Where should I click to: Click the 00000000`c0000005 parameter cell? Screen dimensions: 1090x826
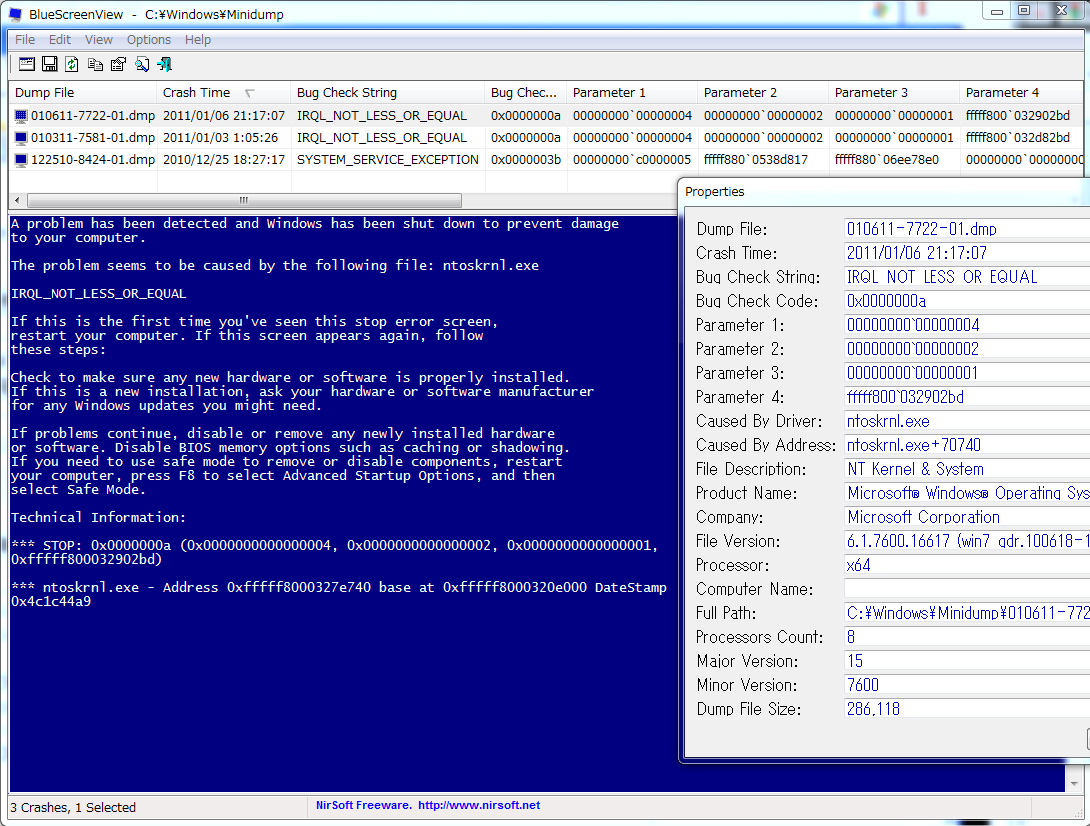coord(632,160)
